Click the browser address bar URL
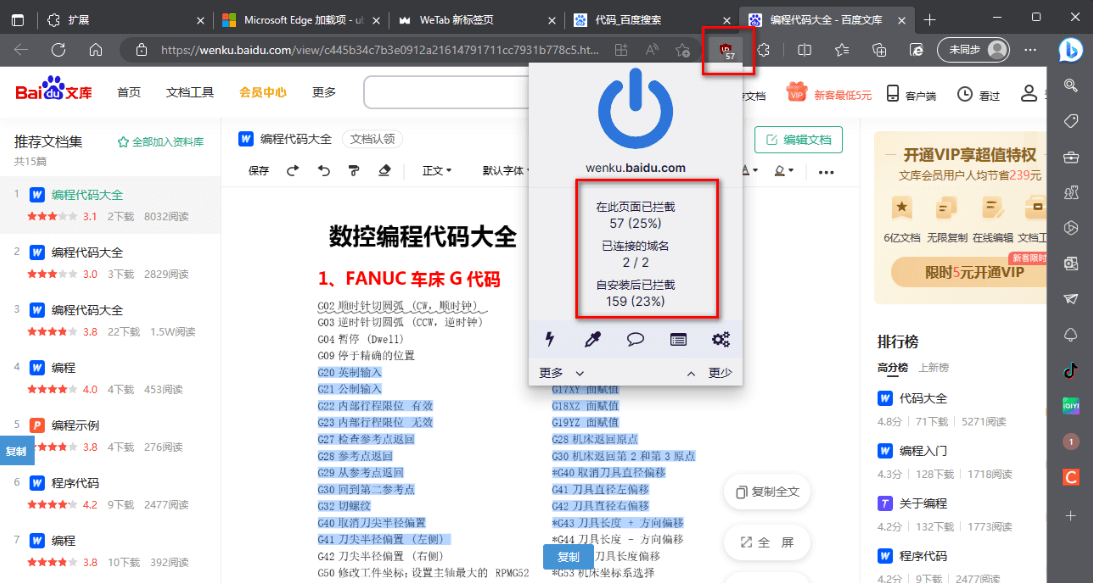The width and height of the screenshot is (1093, 583). [x=380, y=50]
